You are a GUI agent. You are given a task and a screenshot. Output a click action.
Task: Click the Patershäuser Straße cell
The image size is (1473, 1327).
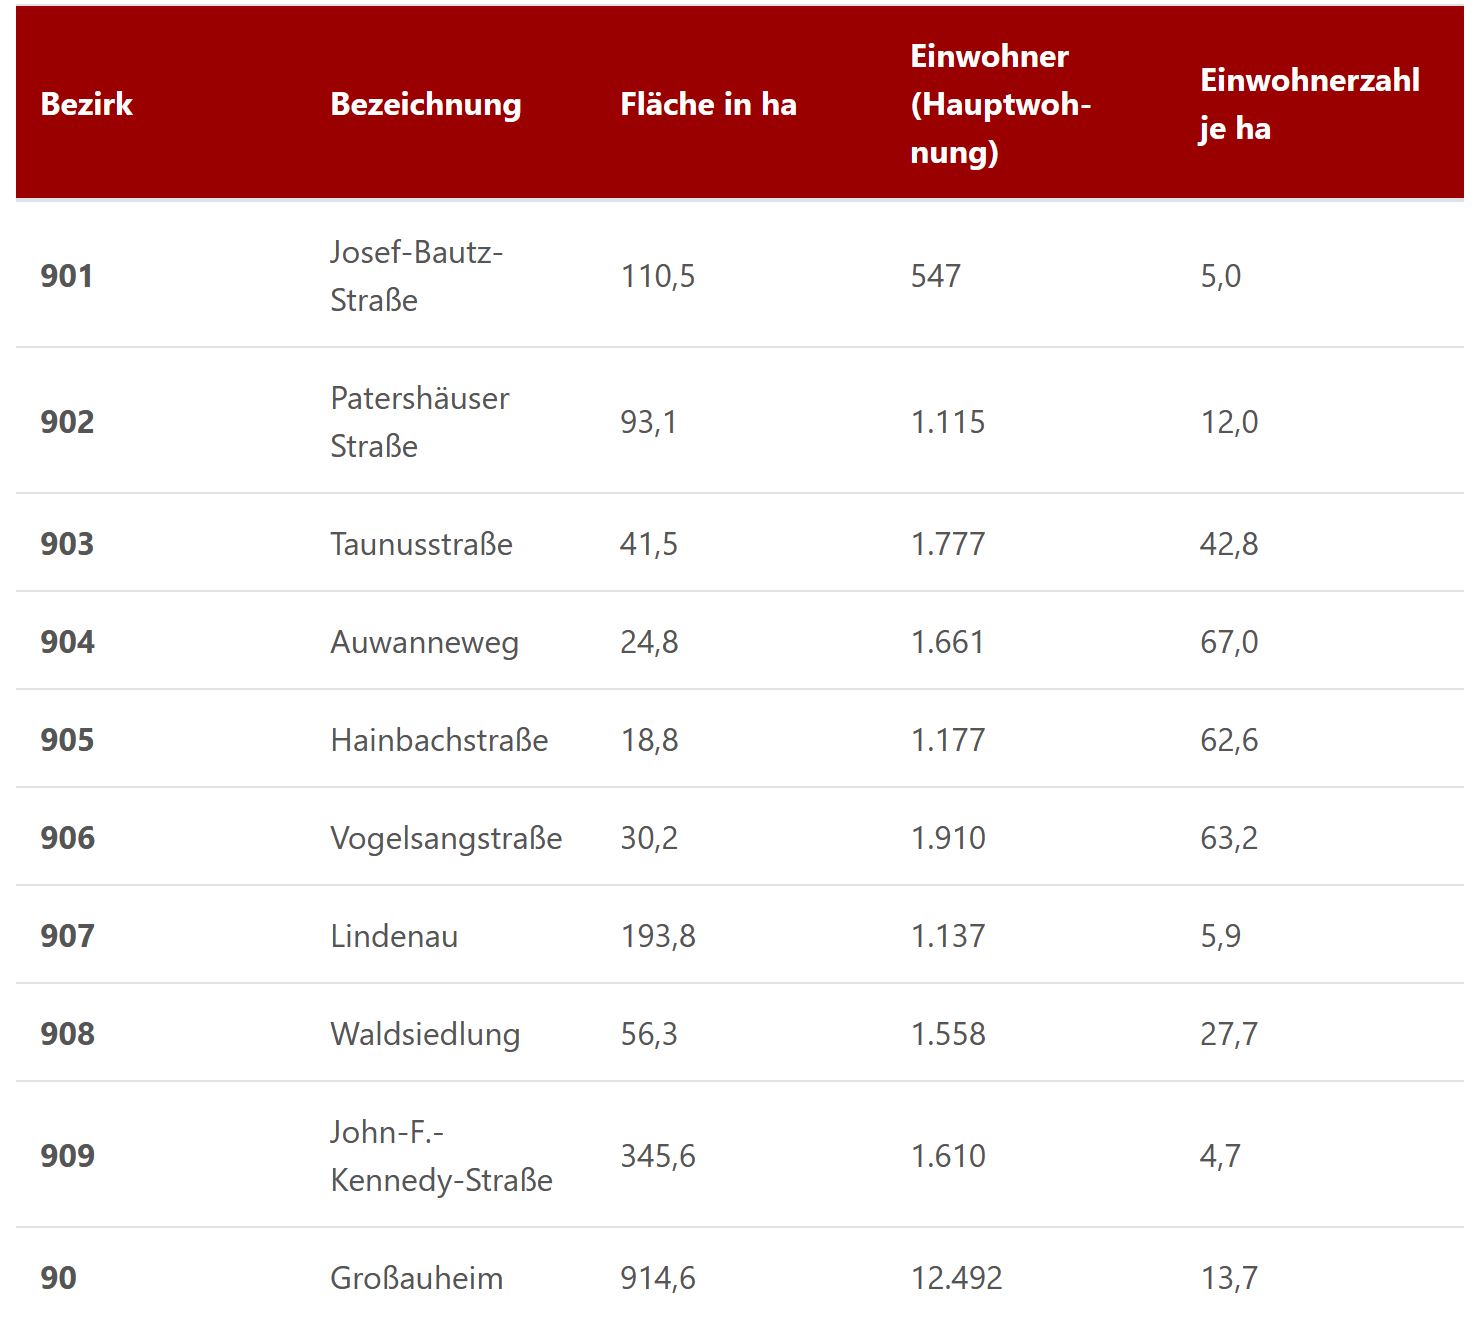point(419,422)
